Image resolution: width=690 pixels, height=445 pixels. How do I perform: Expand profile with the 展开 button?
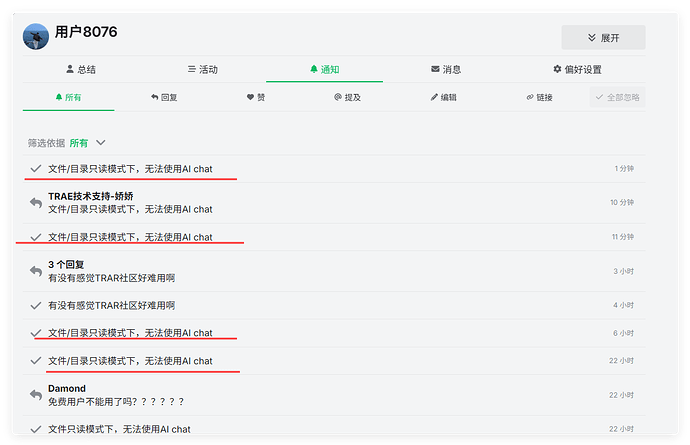(x=603, y=37)
